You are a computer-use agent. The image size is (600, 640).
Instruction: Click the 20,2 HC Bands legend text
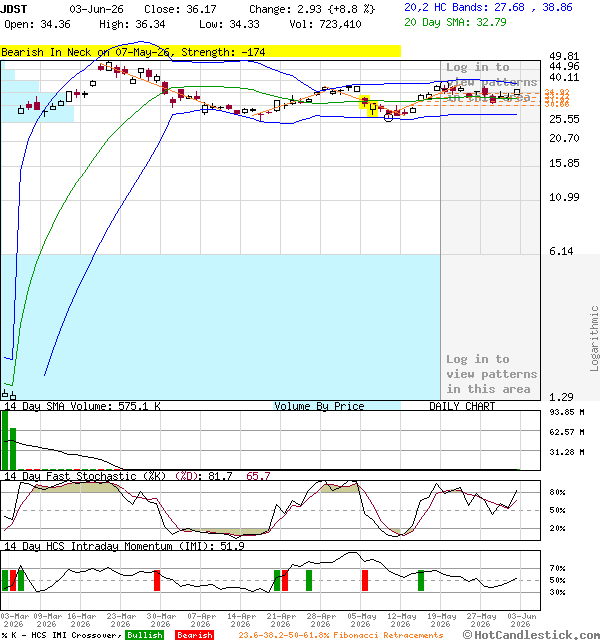(x=488, y=7)
